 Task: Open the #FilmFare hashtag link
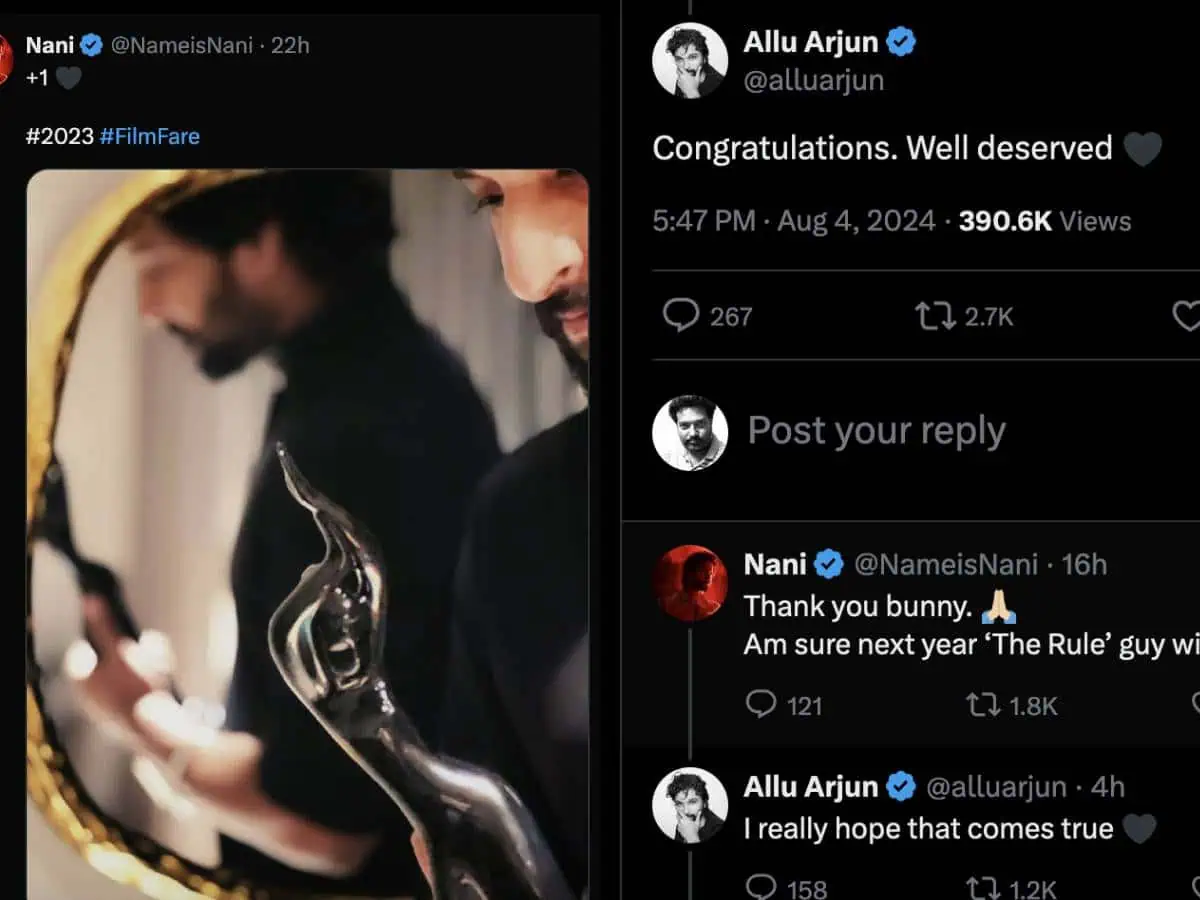click(150, 136)
